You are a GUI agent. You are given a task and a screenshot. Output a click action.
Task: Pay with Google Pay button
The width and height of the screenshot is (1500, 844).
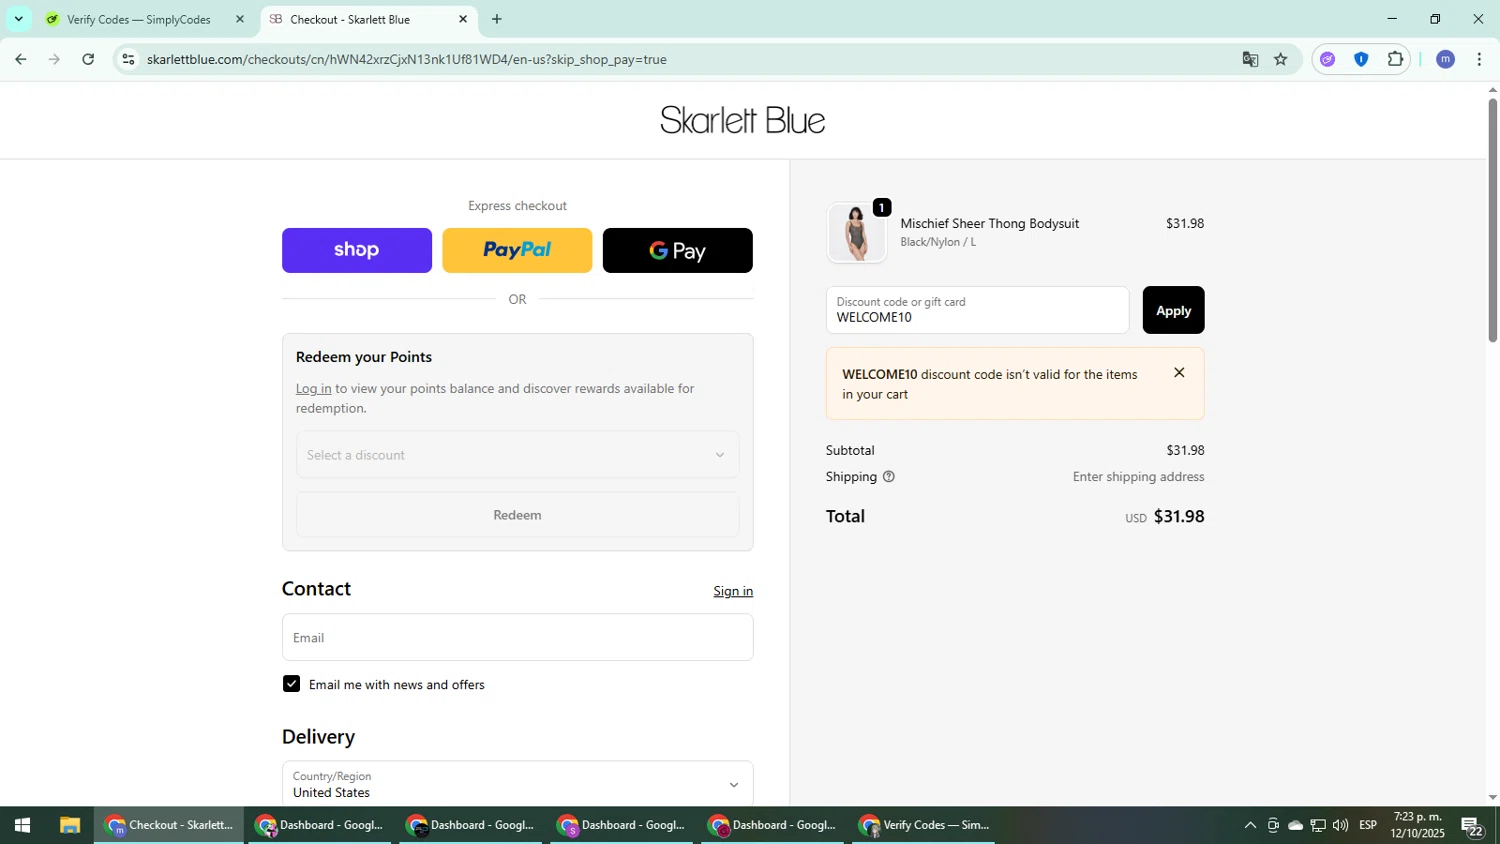pyautogui.click(x=678, y=250)
